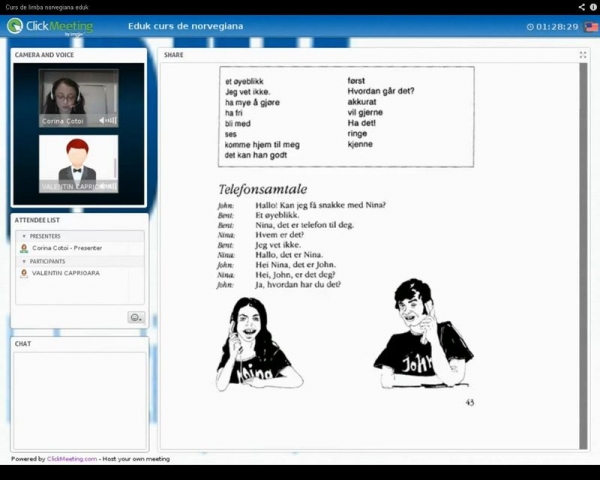Image resolution: width=600 pixels, height=480 pixels.
Task: Click 'Hvordan går det?' in the vocabulary box
Action: coord(381,91)
